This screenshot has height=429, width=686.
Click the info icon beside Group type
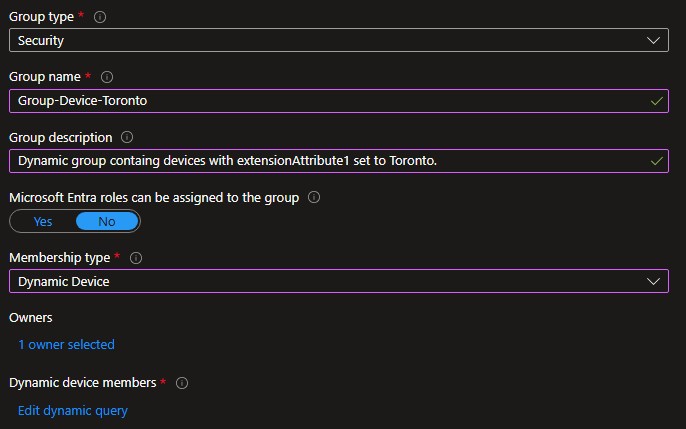pyautogui.click(x=101, y=16)
